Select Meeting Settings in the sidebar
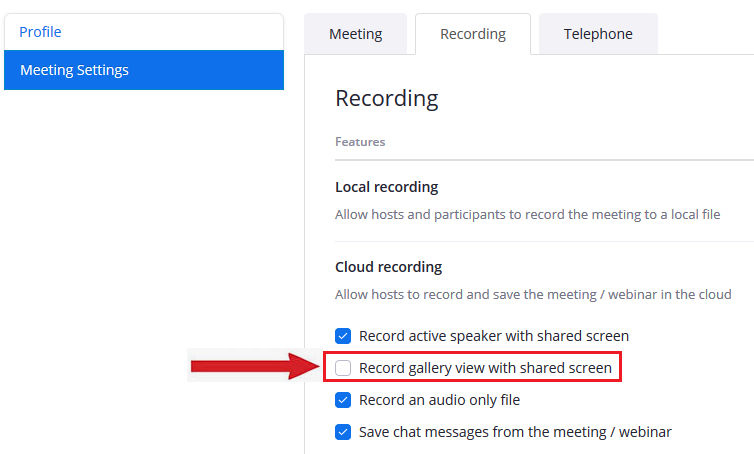Viewport: 754px width, 454px height. pos(144,70)
